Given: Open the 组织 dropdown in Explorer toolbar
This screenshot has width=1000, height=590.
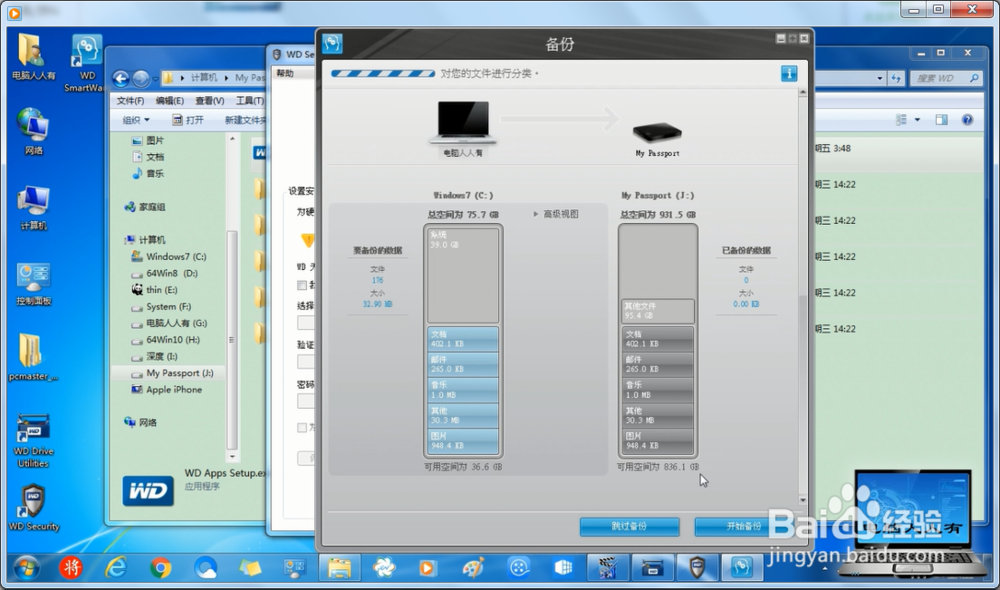Looking at the screenshot, I should pyautogui.click(x=136, y=120).
